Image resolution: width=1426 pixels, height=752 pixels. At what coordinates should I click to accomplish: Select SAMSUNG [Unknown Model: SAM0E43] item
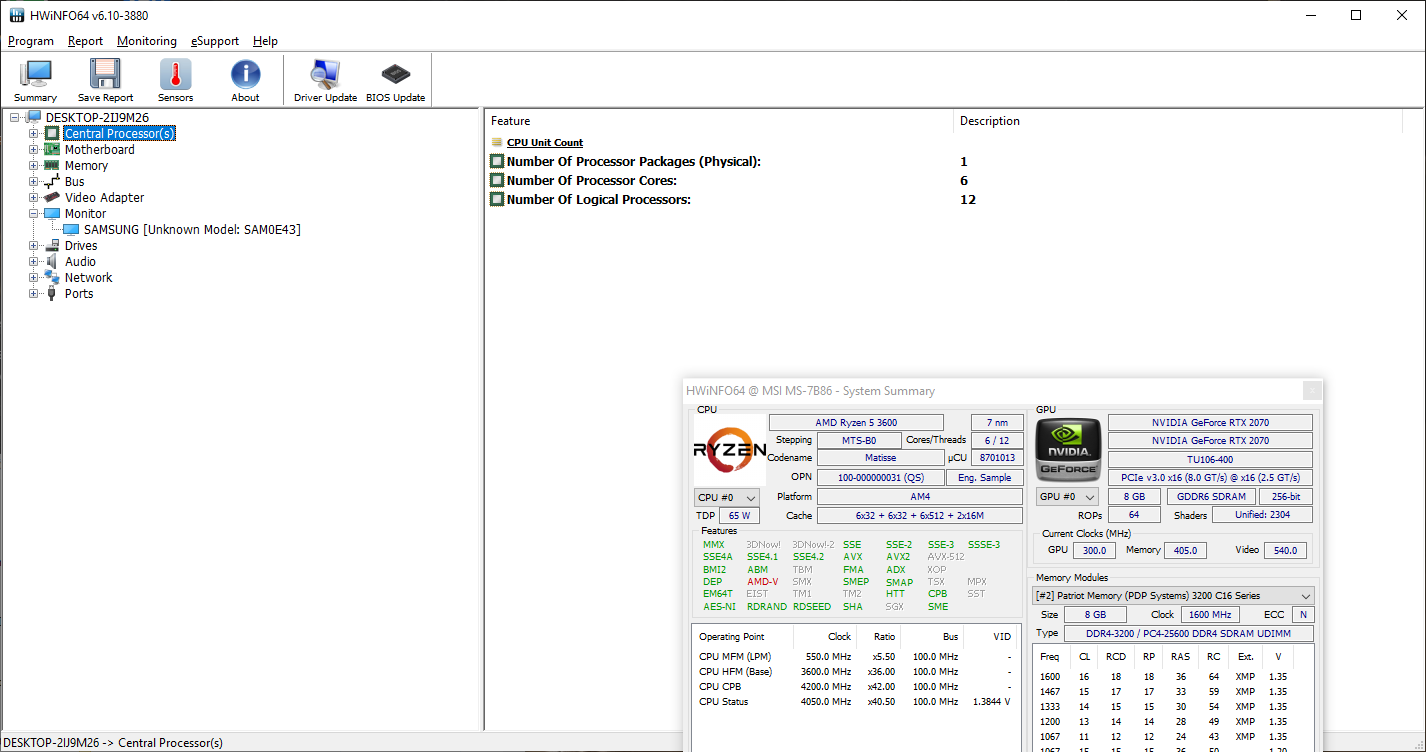point(192,229)
